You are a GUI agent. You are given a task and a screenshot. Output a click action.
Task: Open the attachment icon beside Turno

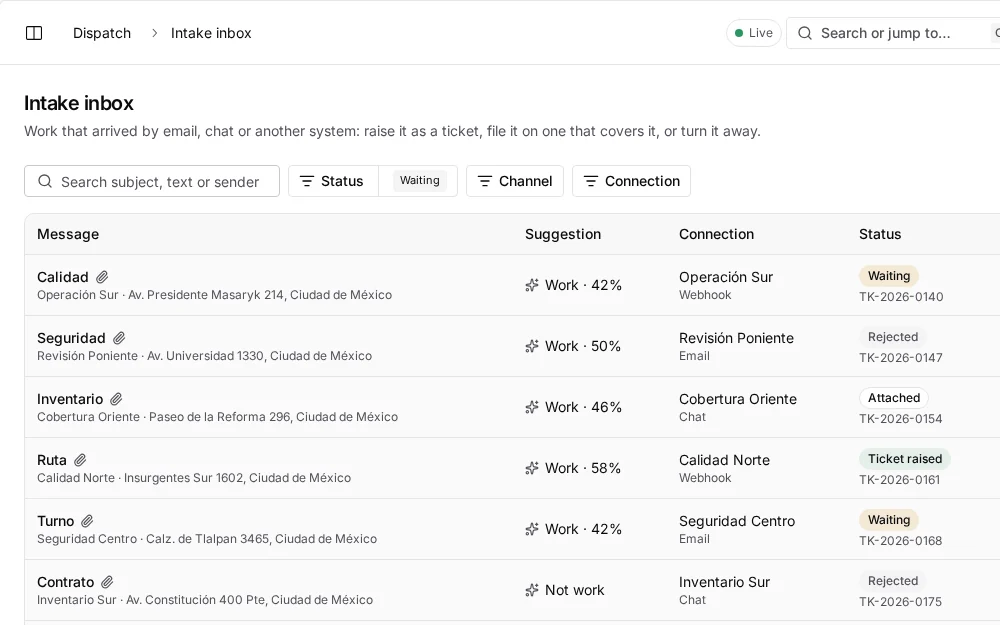click(87, 521)
